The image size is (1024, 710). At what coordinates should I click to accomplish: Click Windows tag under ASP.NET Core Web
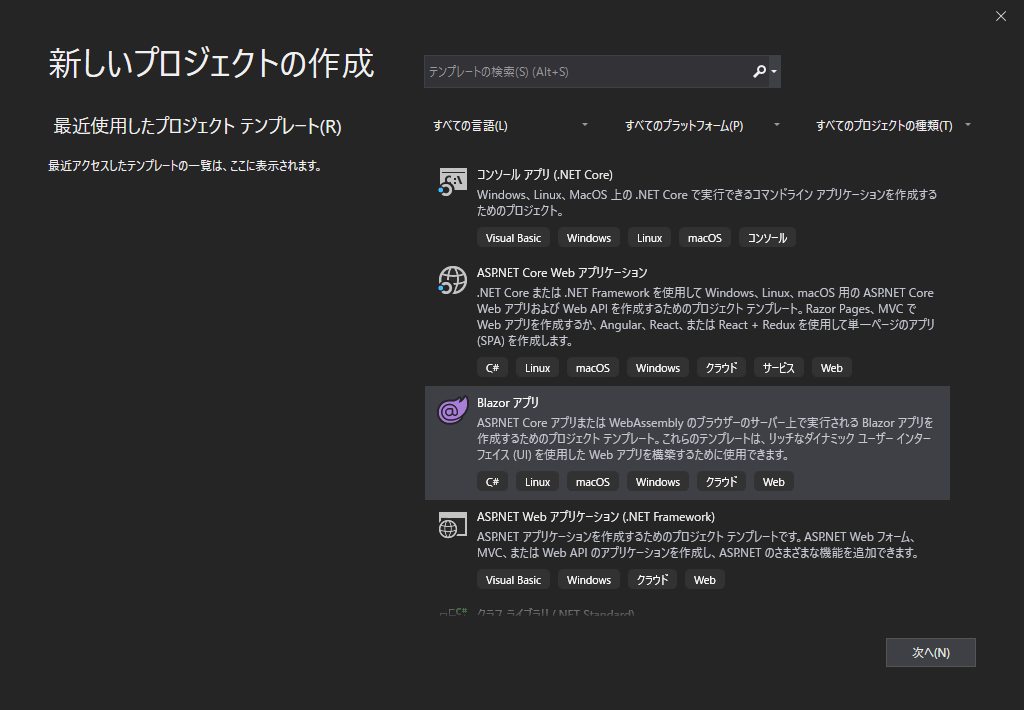click(658, 368)
